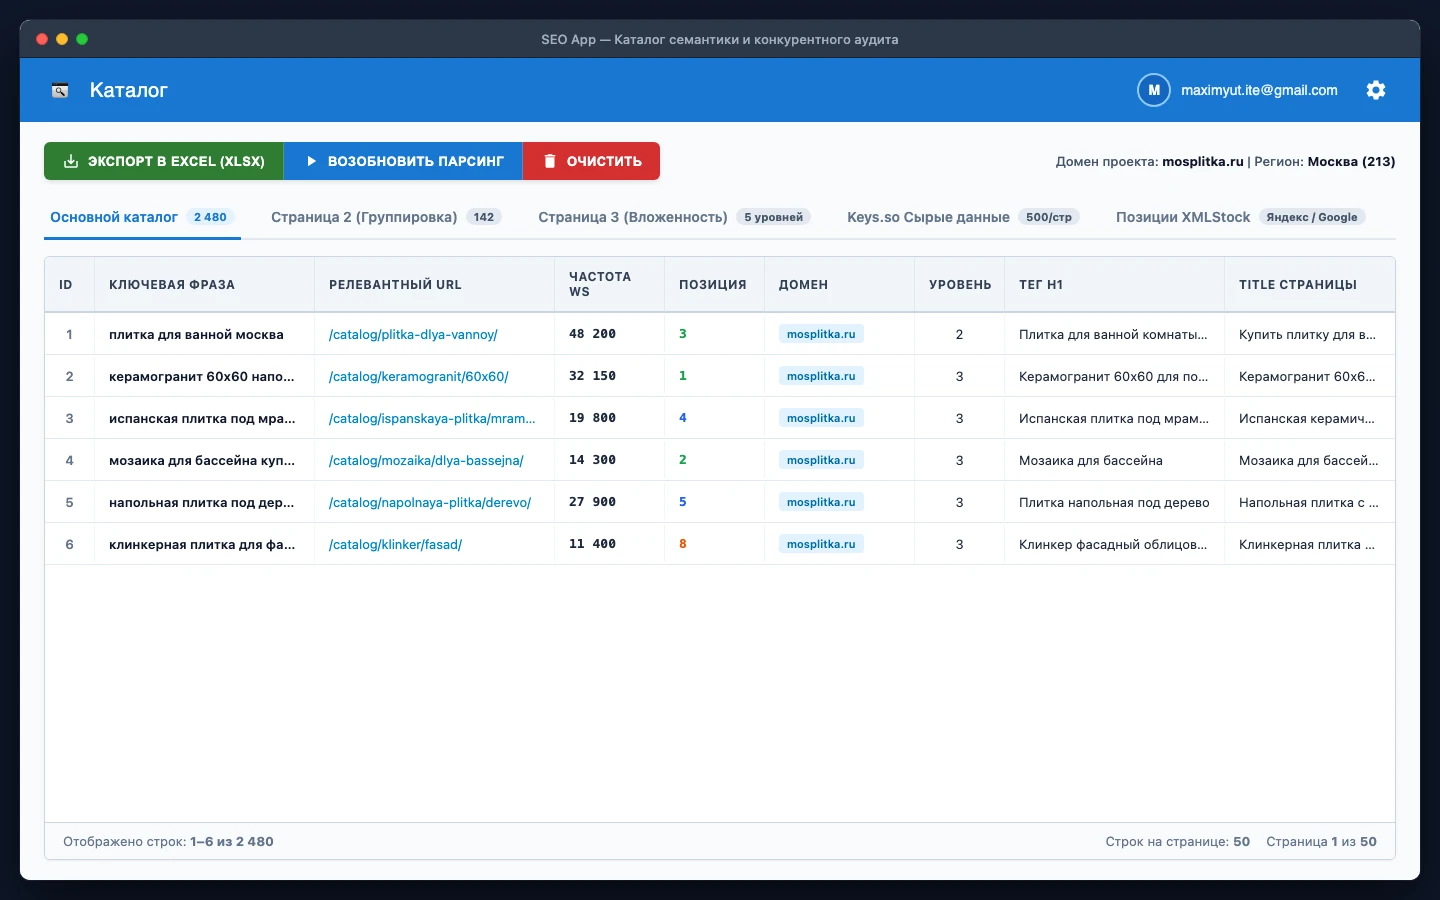Click the Москва (213) region label
The width and height of the screenshot is (1440, 900).
point(1351,161)
